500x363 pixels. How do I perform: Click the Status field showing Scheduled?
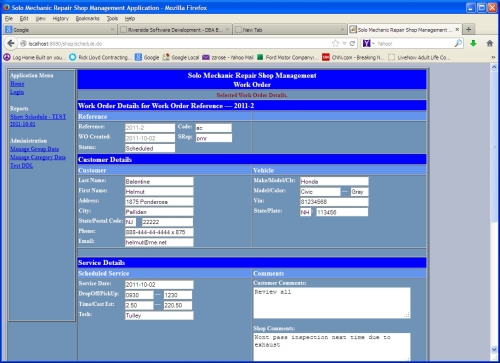pyautogui.click(x=150, y=148)
